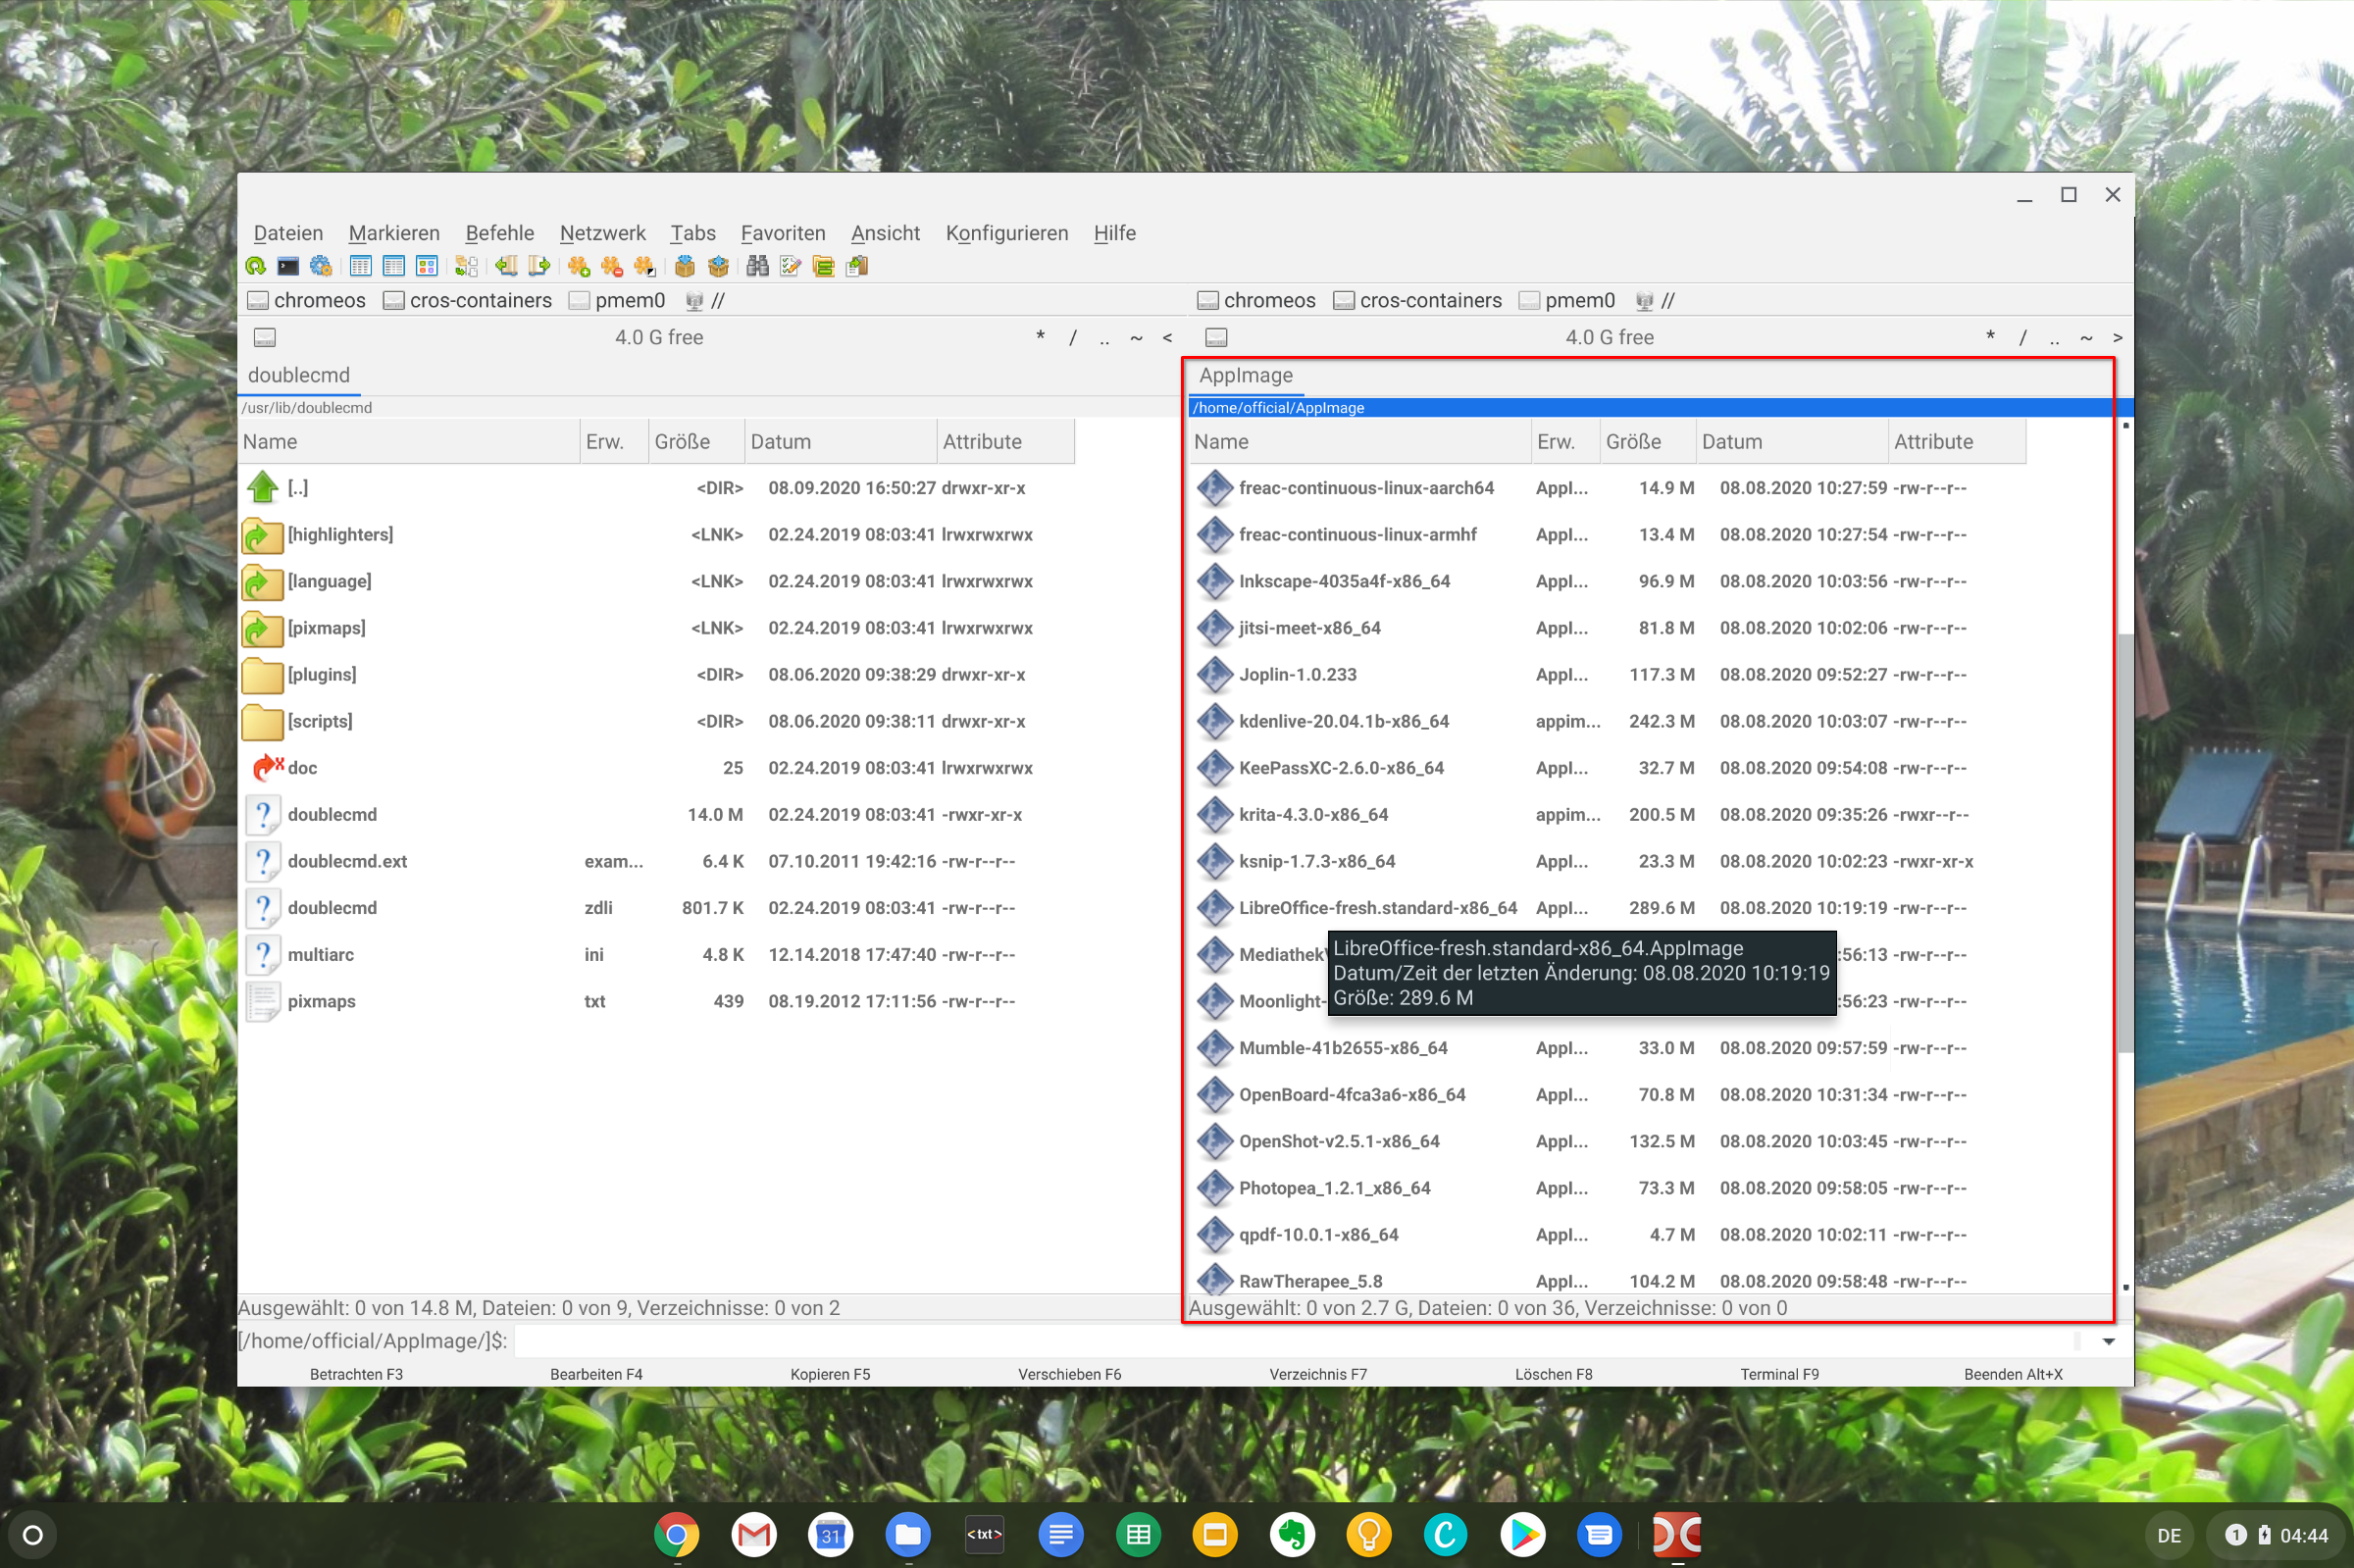Select the [..] parent directory row
Screen dimensions: 2354x1568
coord(656,488)
